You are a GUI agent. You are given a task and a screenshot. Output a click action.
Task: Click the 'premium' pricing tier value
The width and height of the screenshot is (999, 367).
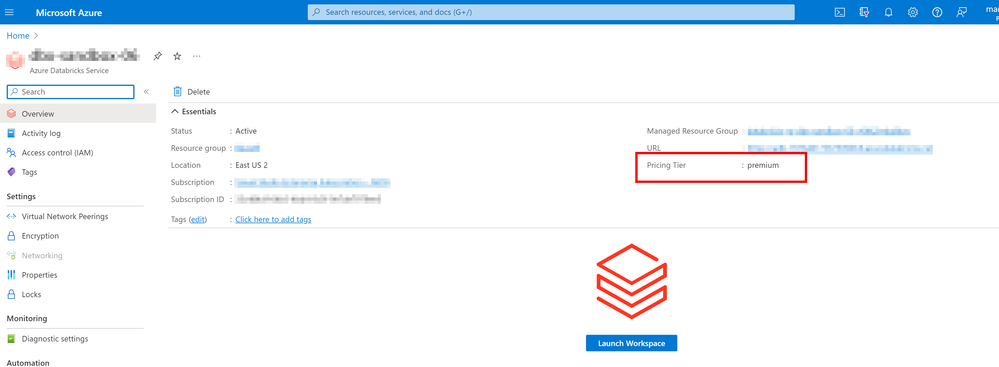pos(763,166)
